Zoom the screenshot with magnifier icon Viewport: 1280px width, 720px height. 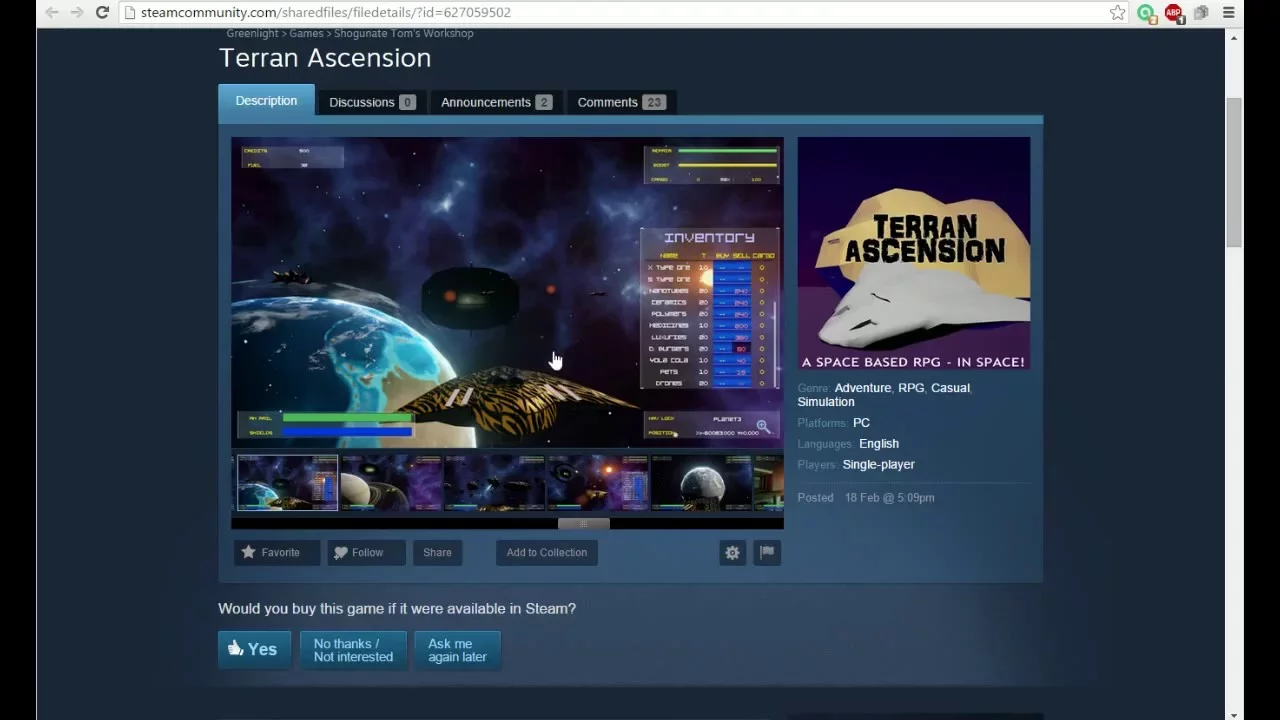point(763,427)
